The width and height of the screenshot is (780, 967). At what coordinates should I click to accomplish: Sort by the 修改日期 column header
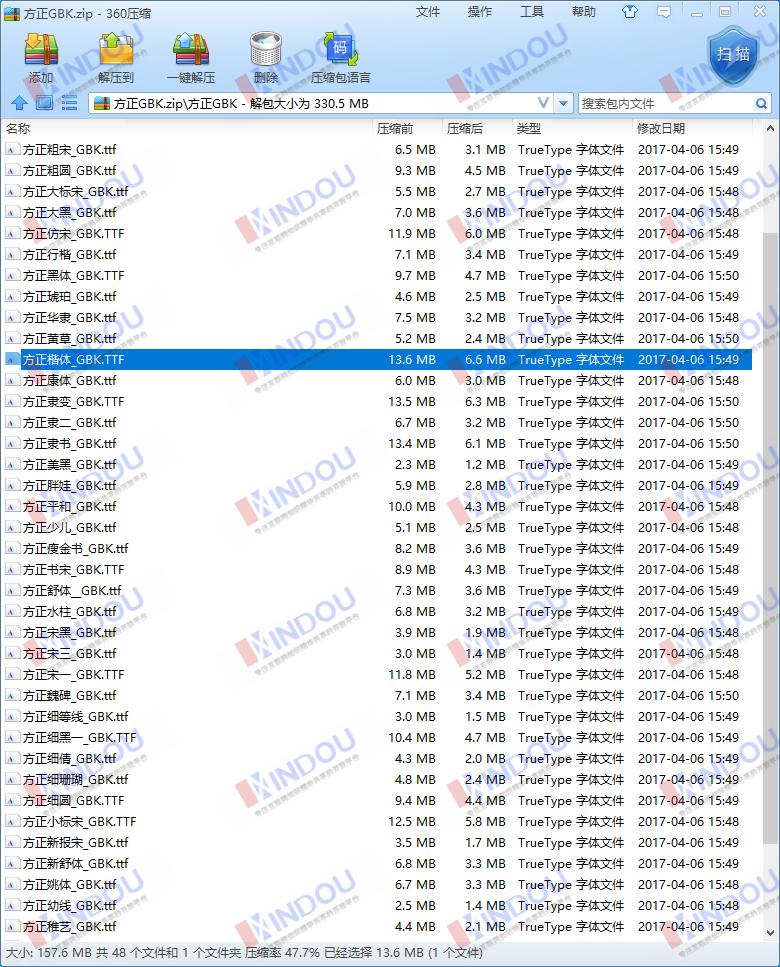click(x=661, y=128)
